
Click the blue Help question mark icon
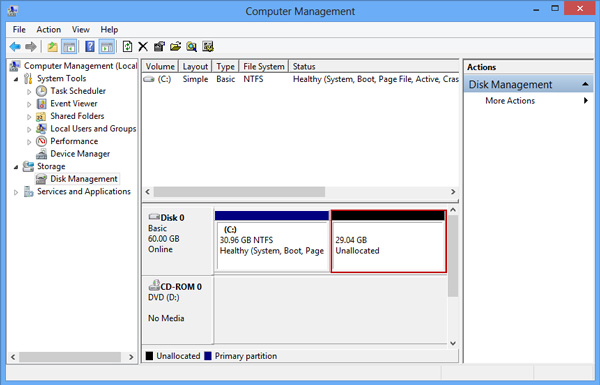pos(90,47)
